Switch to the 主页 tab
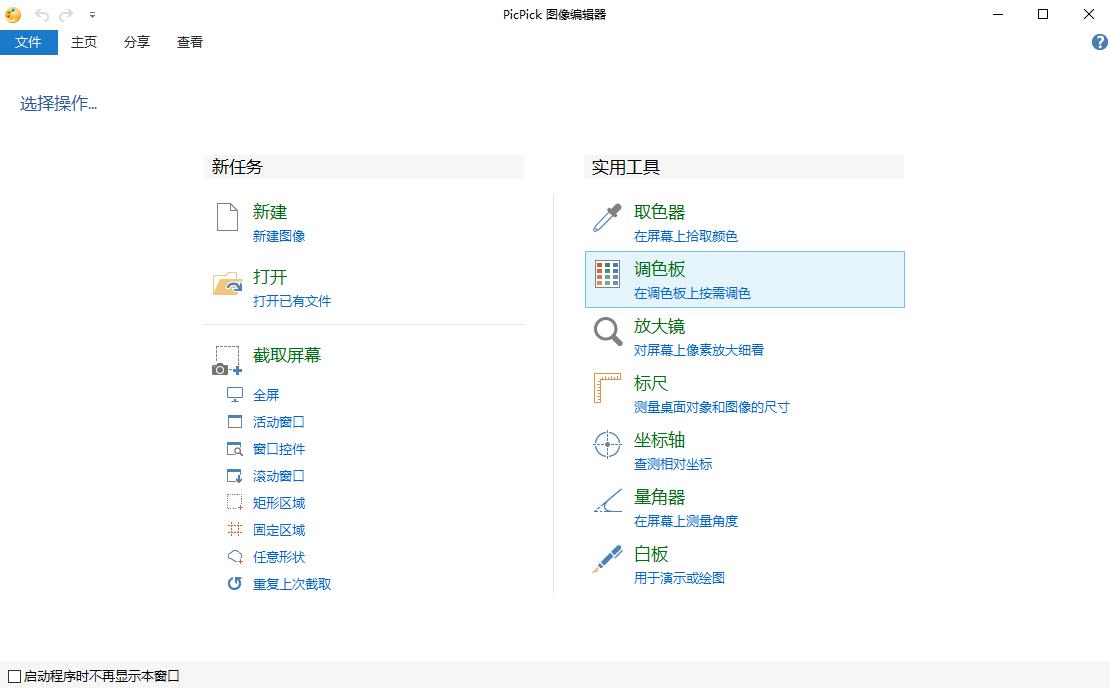 (x=83, y=42)
